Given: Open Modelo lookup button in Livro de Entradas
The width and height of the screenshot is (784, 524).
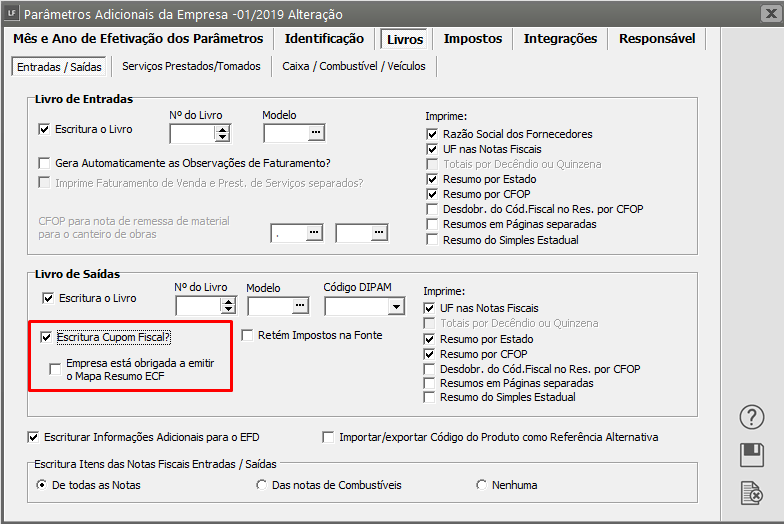Looking at the screenshot, I should pyautogui.click(x=316, y=133).
